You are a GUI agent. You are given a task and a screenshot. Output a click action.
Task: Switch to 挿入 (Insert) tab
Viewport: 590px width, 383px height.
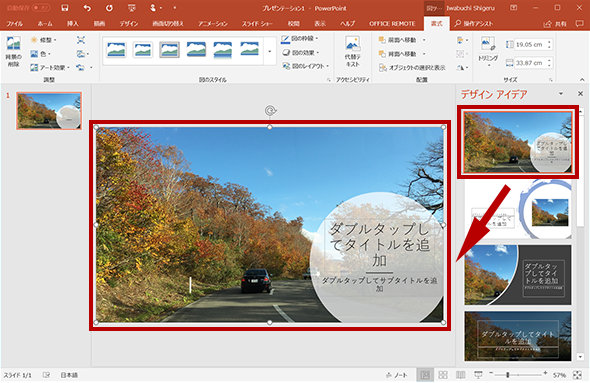coord(73,23)
